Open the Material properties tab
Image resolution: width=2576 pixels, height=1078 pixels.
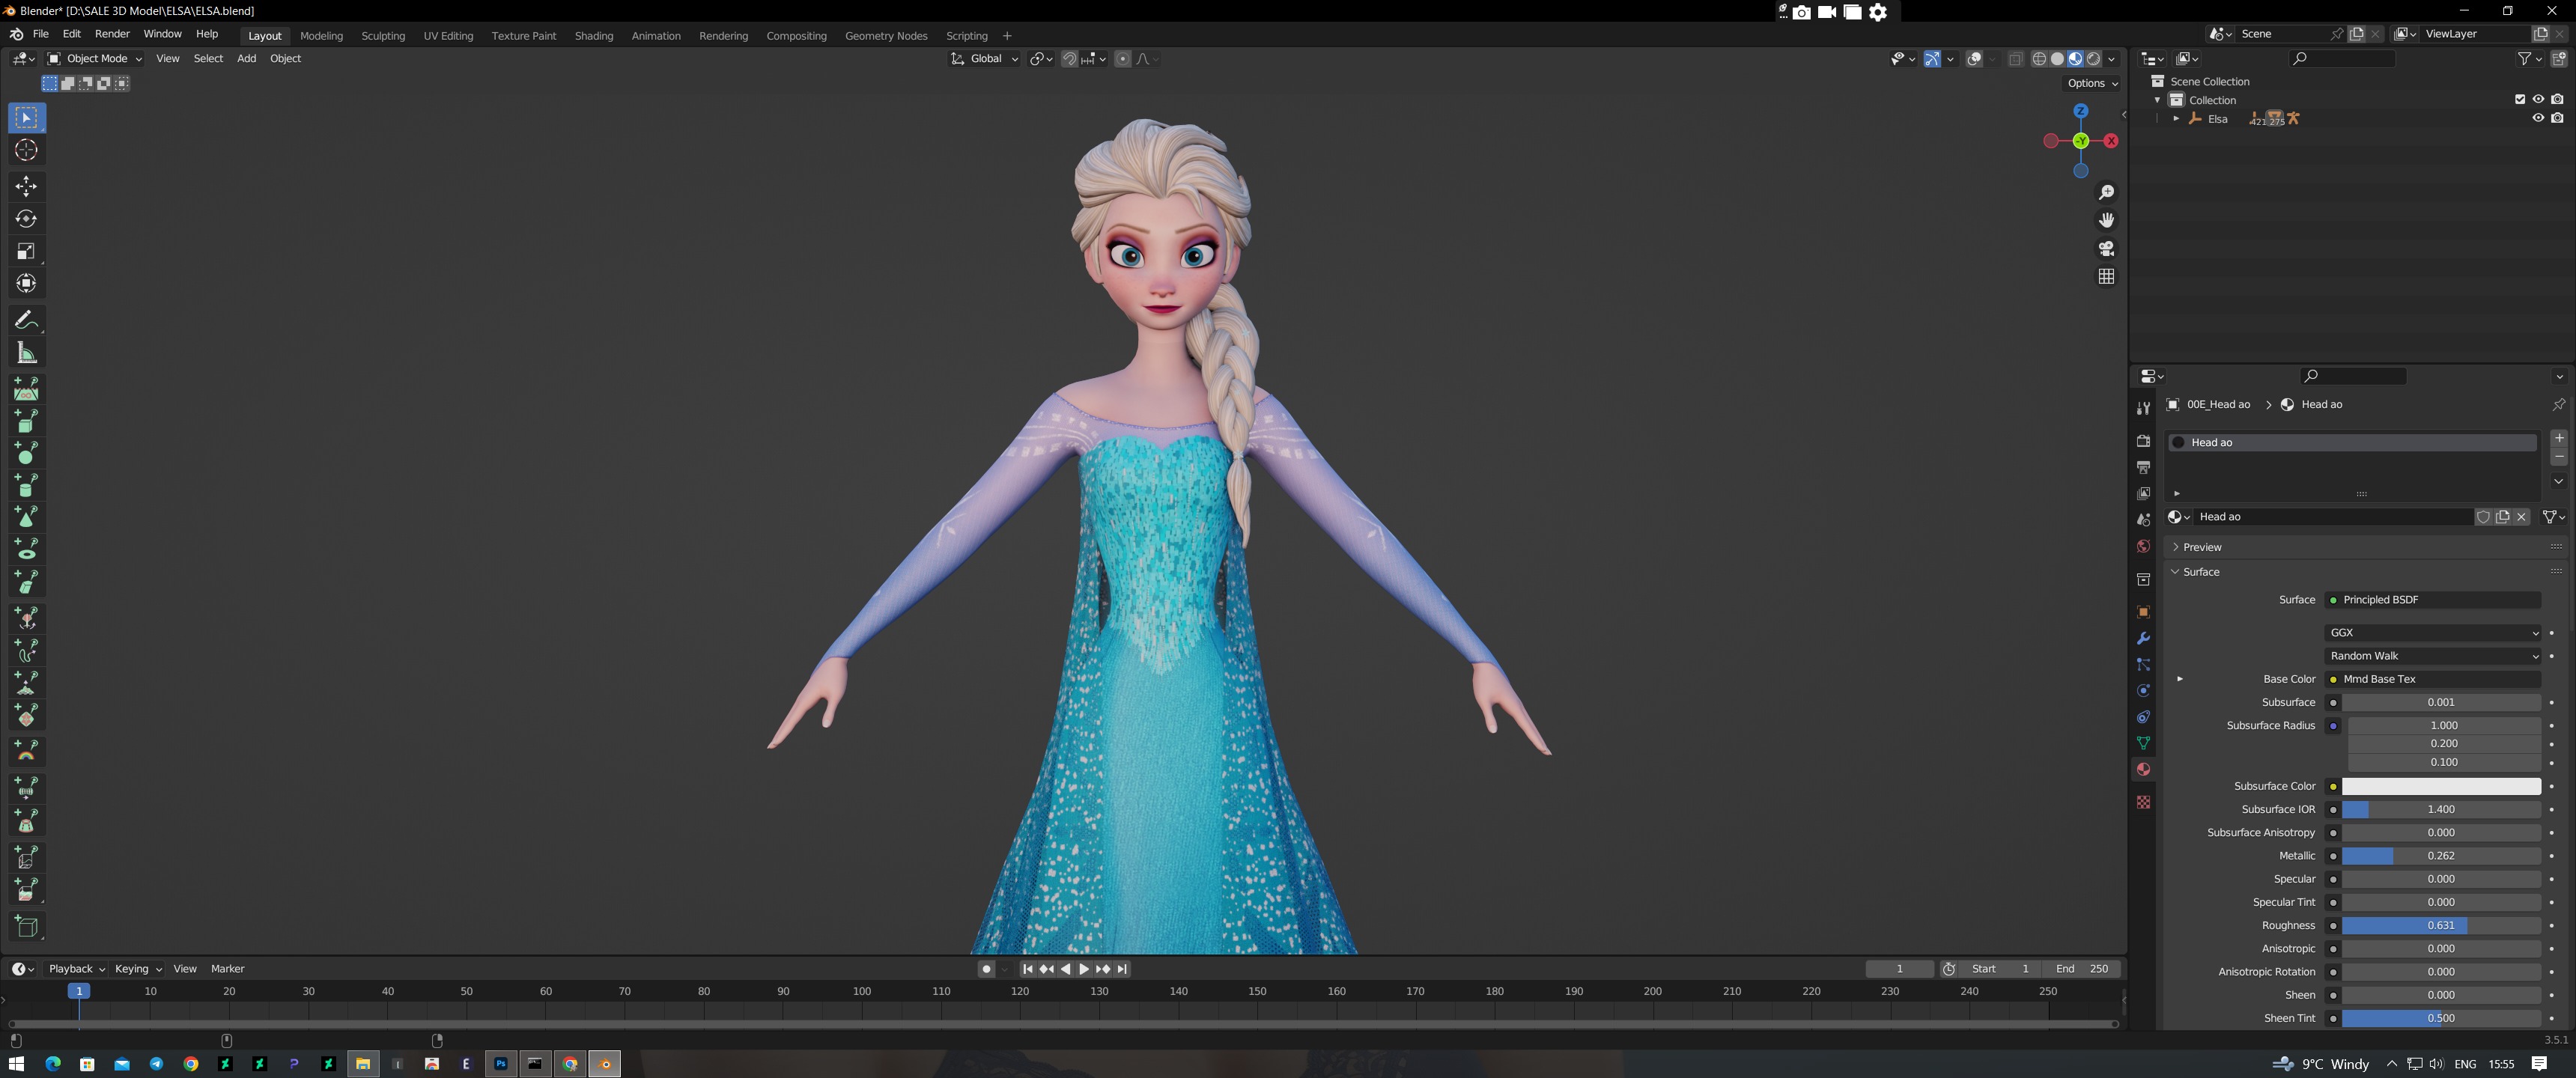coord(2143,769)
